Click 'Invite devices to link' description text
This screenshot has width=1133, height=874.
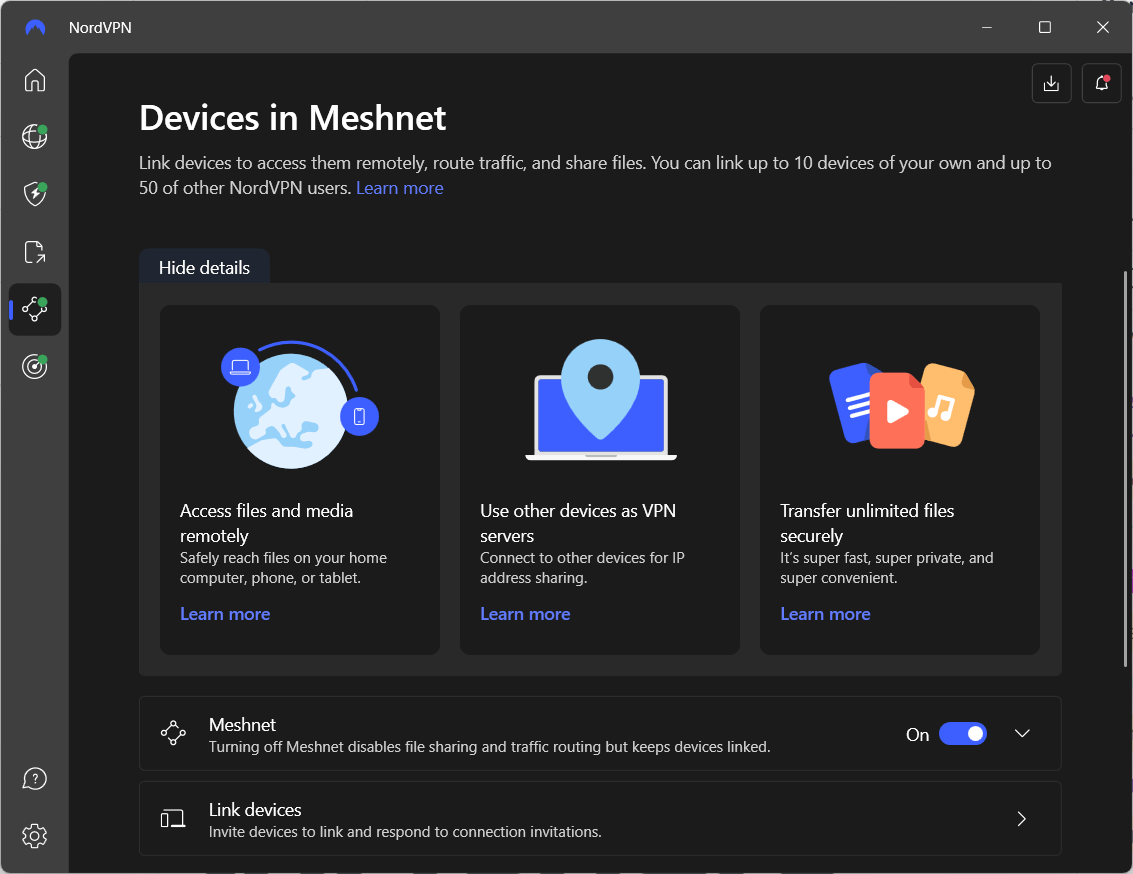coord(405,832)
